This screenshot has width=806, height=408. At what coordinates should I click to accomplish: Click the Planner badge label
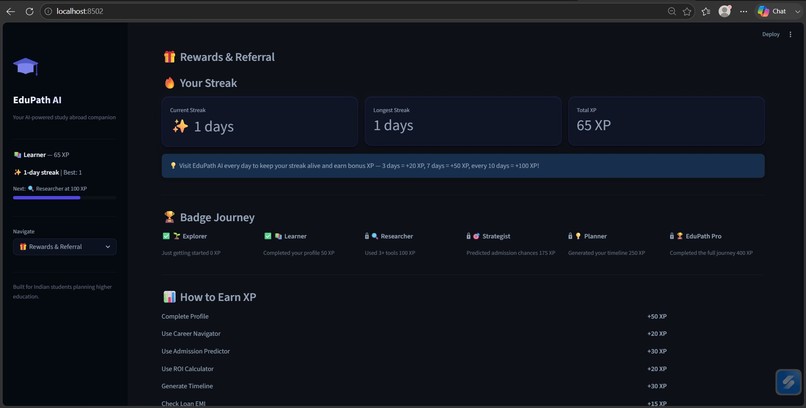[595, 236]
